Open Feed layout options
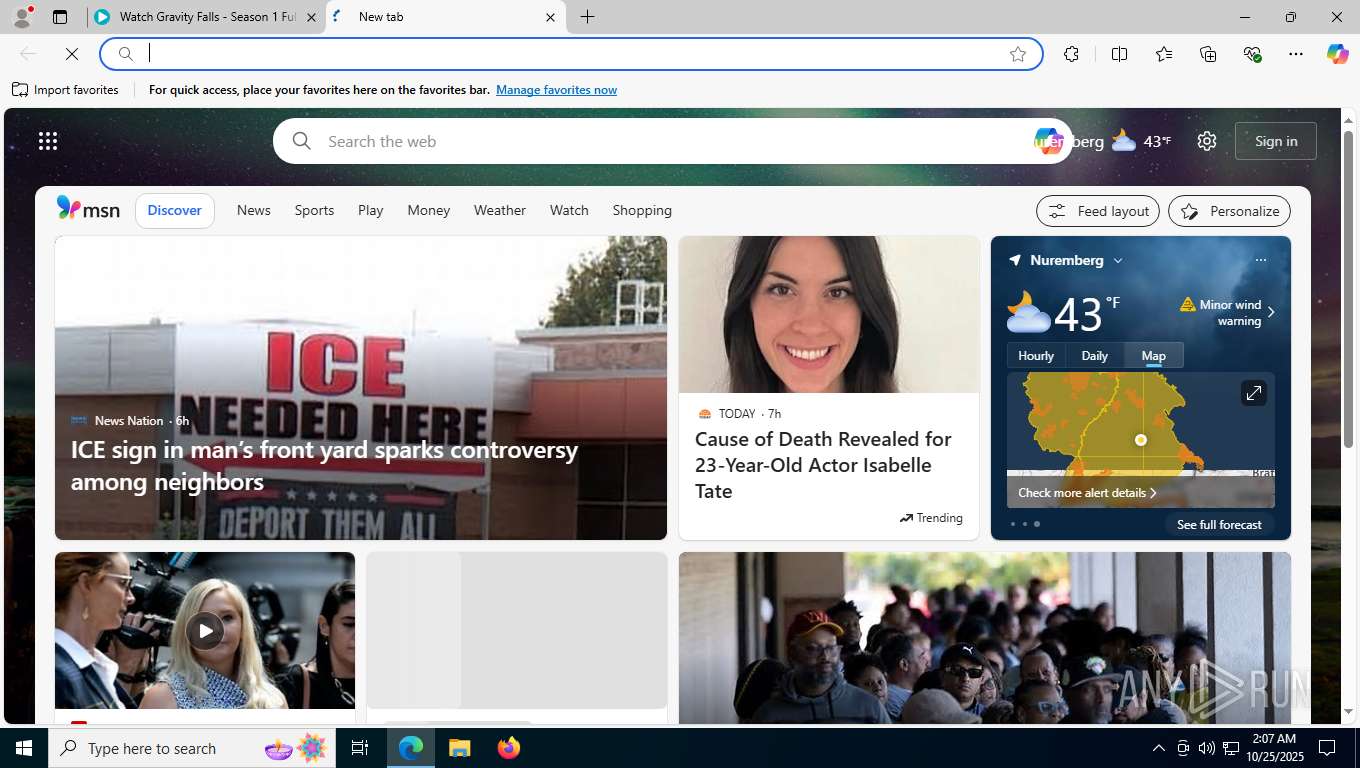This screenshot has height=768, width=1360. (x=1098, y=211)
